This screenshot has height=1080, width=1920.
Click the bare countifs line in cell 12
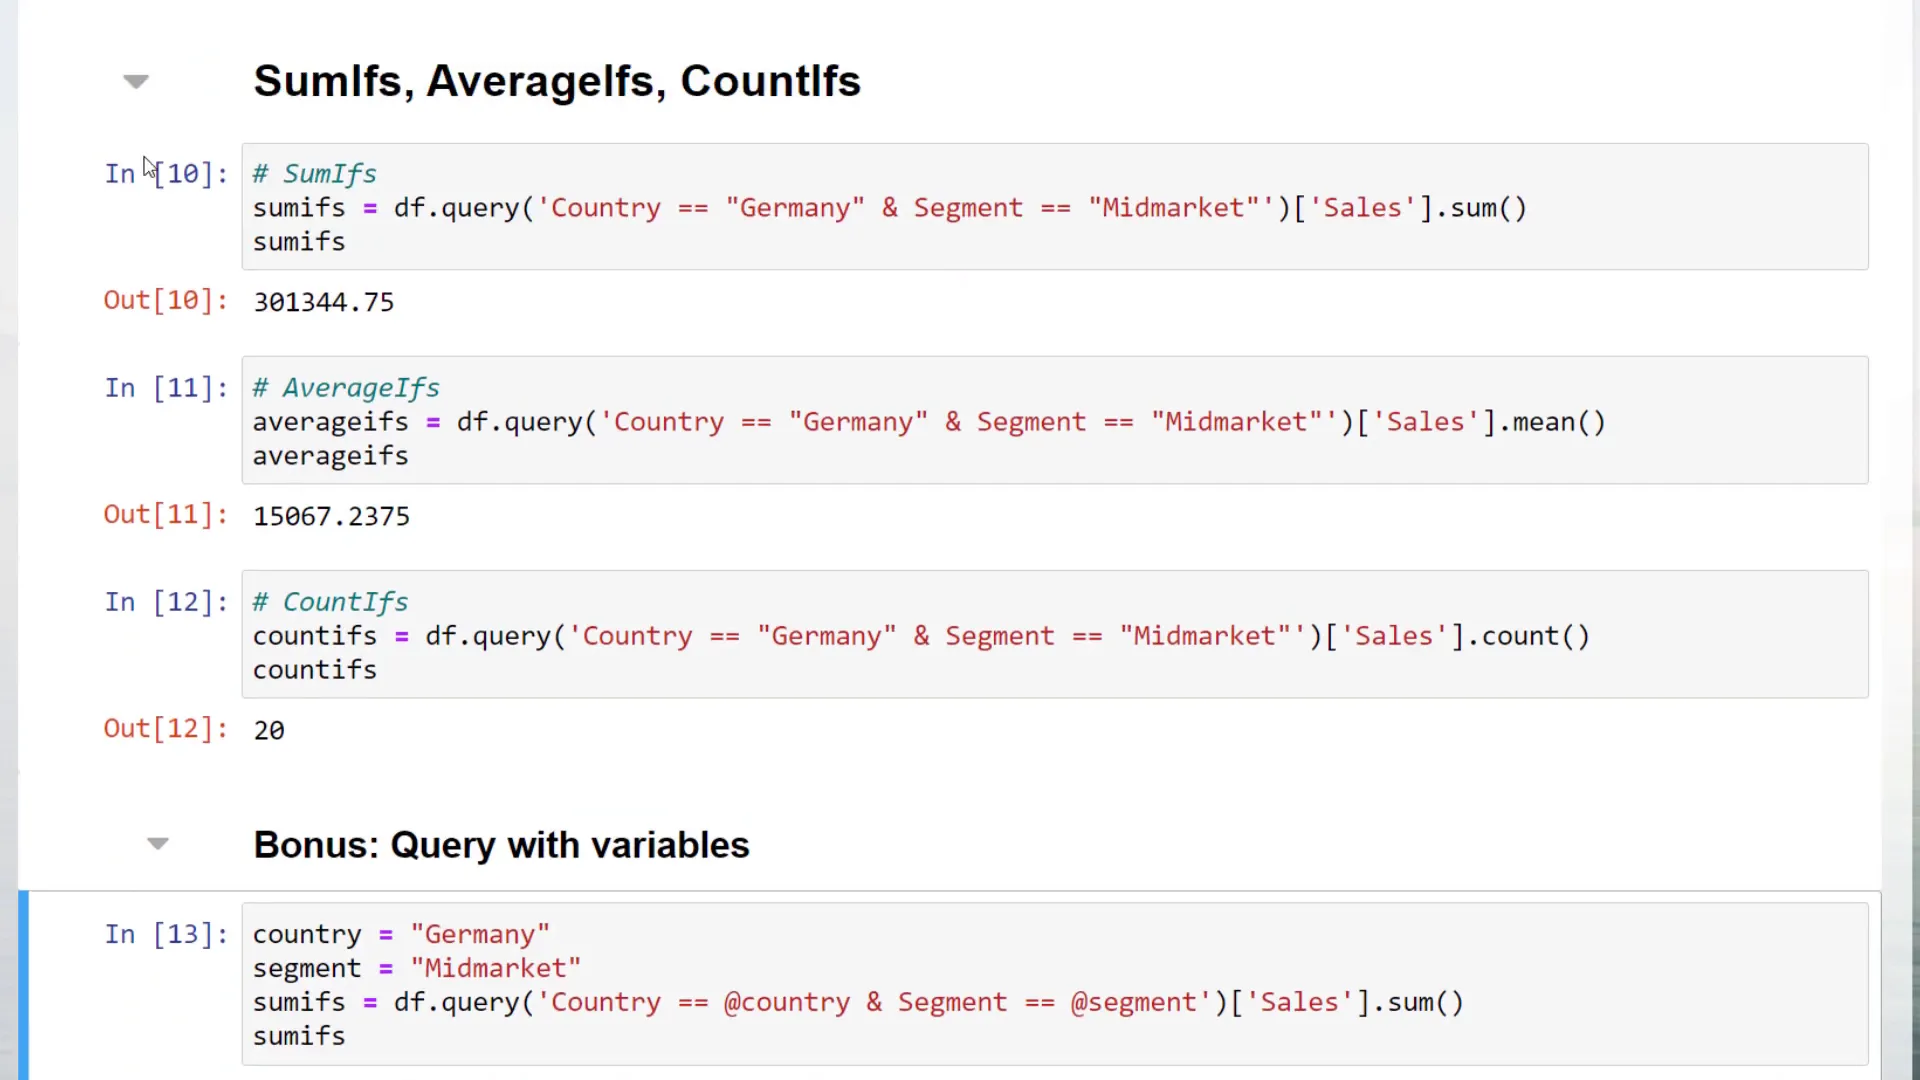[x=314, y=670]
